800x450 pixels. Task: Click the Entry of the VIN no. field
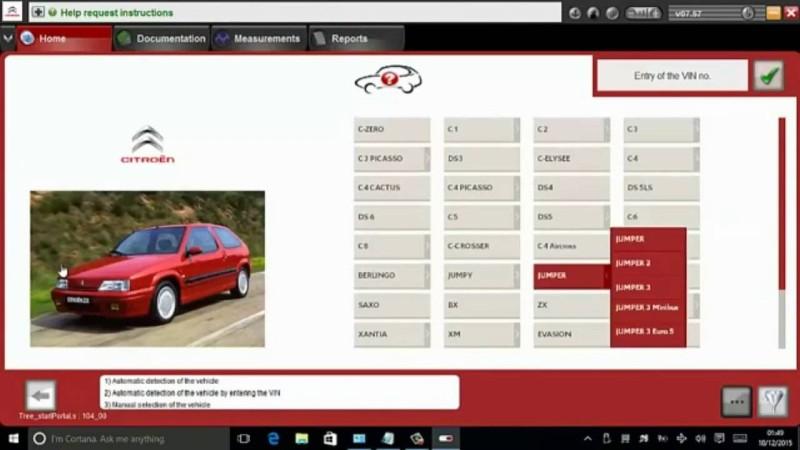tap(672, 76)
